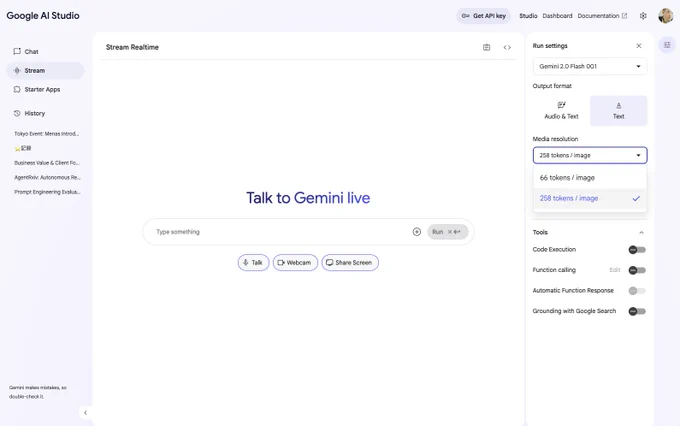Select Audio & Text output format

(x=561, y=111)
